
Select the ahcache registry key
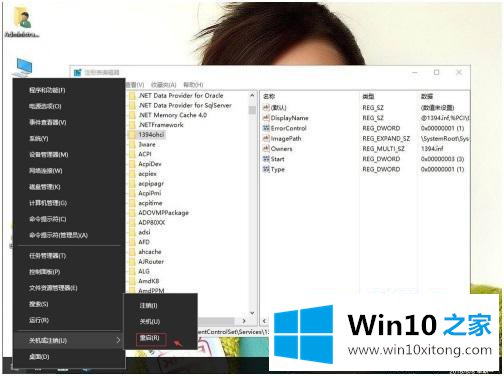click(150, 252)
